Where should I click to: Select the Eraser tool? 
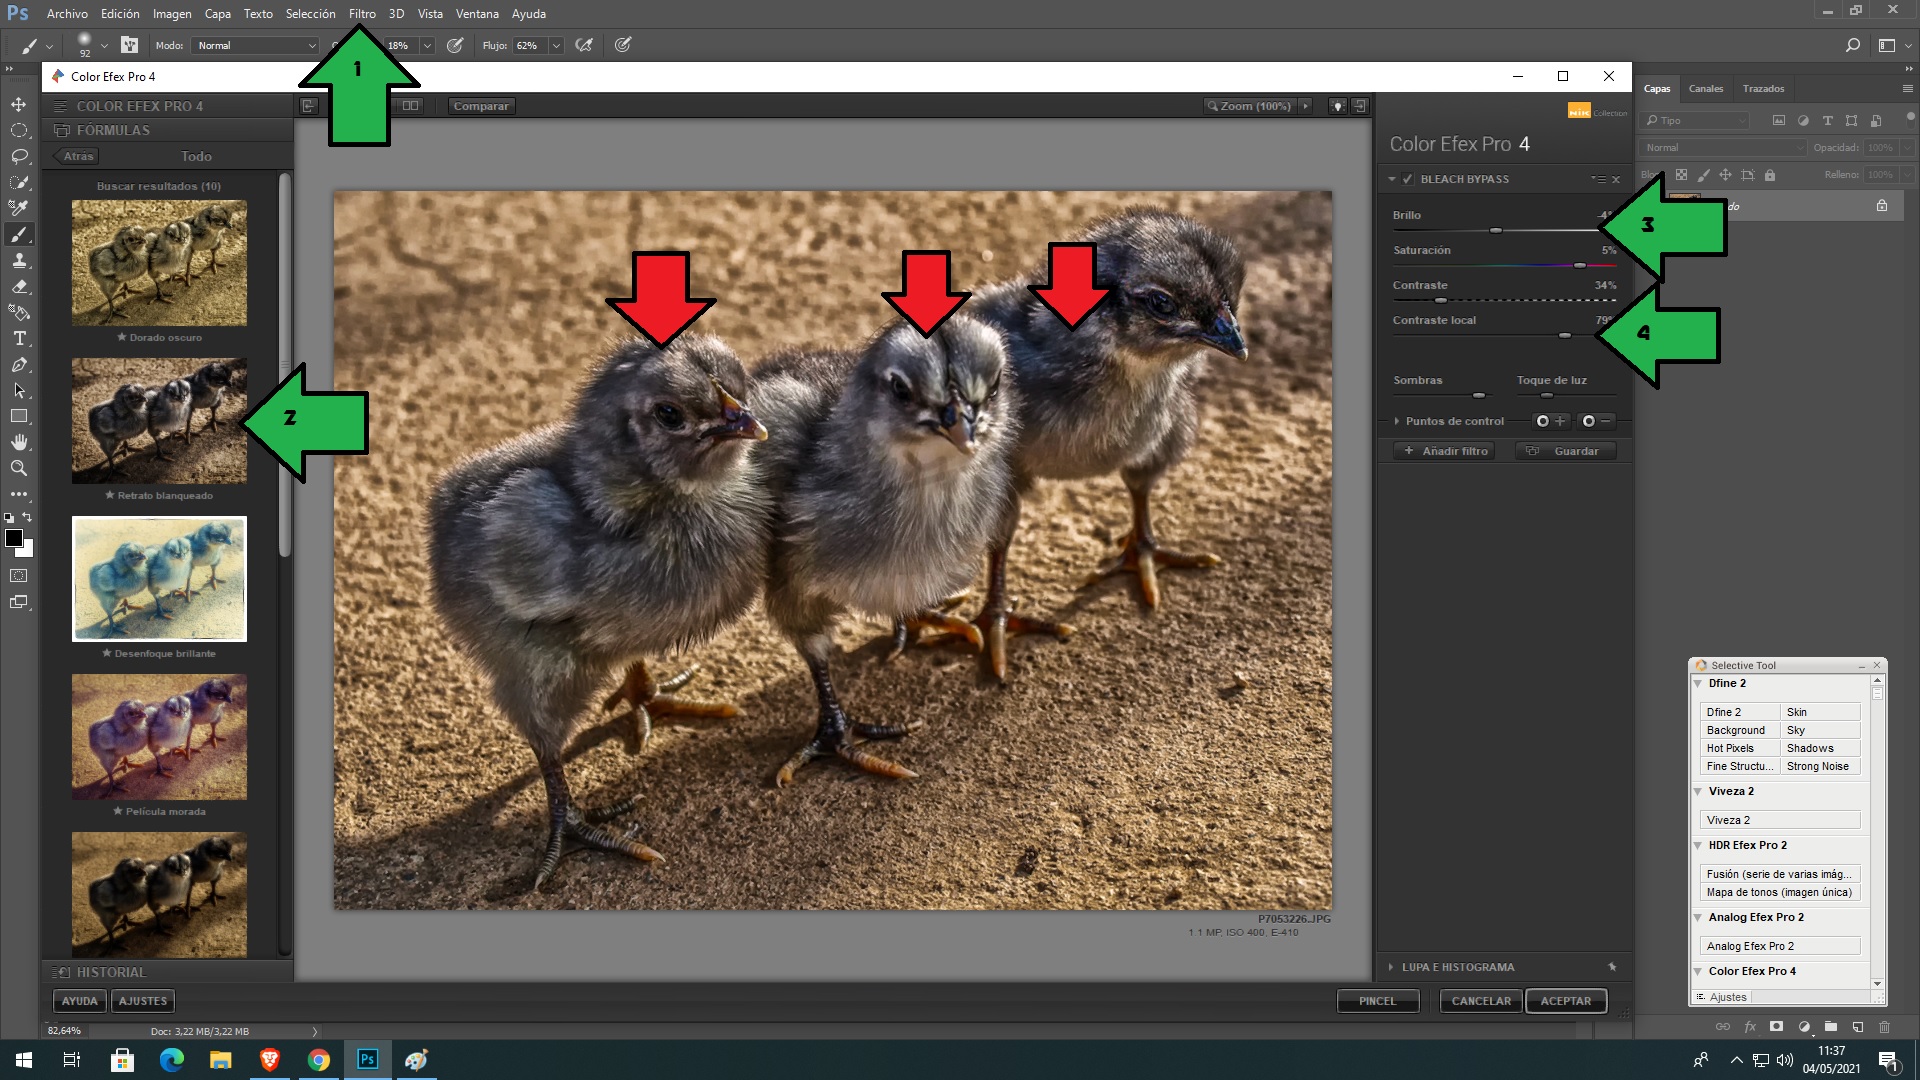(19, 286)
